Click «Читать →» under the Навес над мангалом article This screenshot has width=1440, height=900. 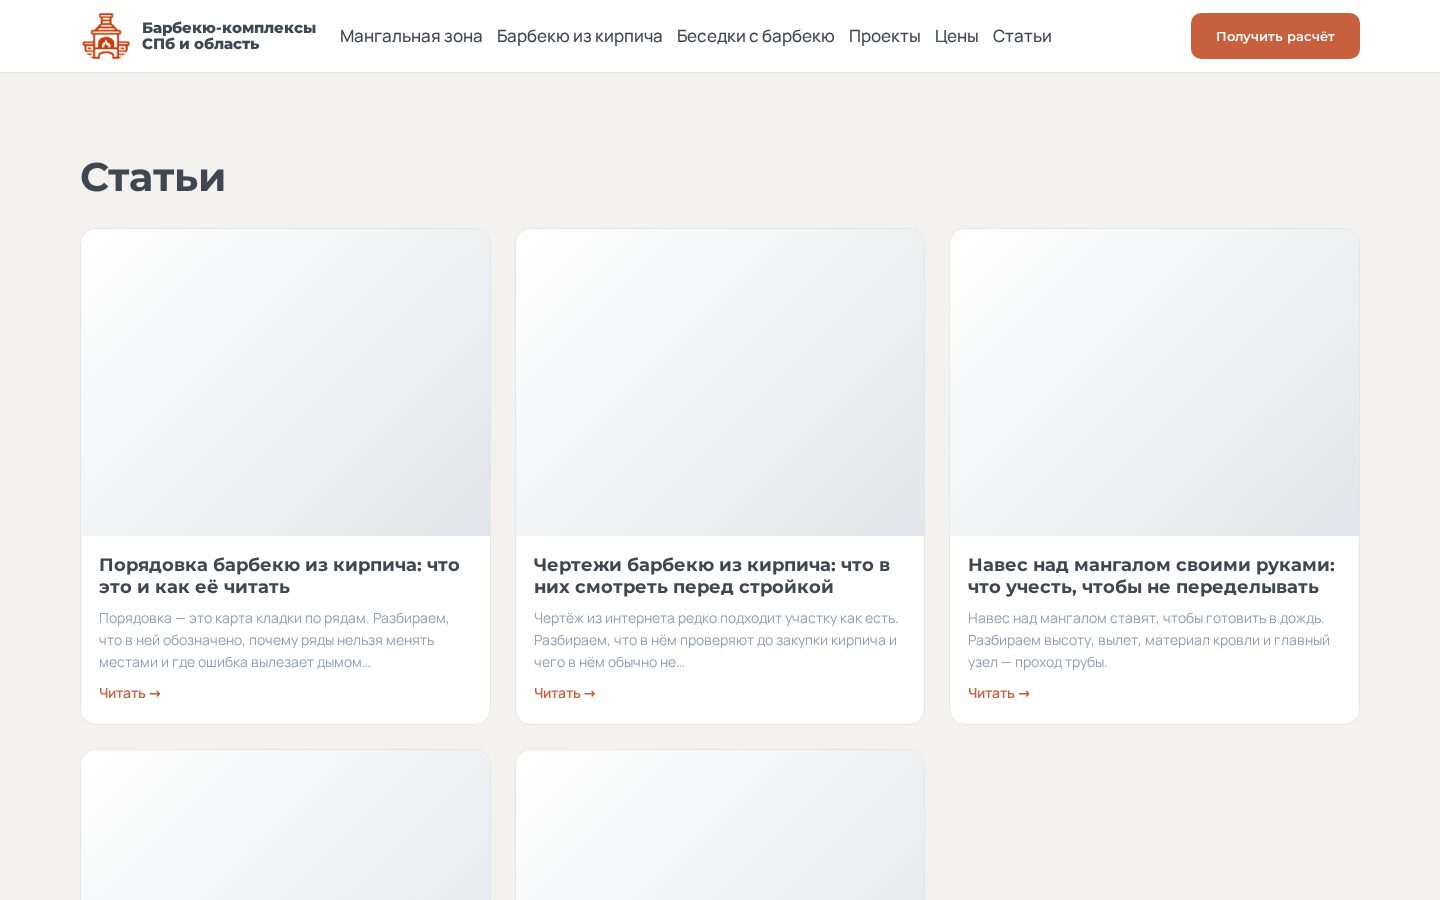point(999,693)
